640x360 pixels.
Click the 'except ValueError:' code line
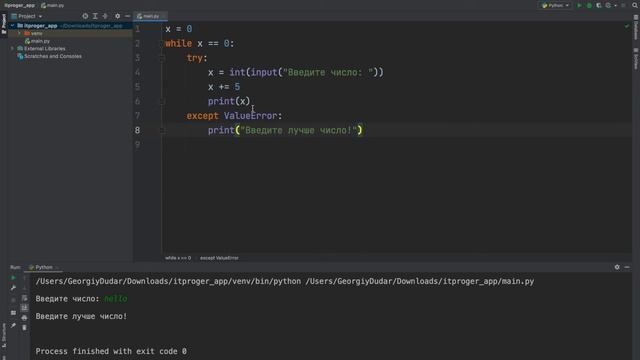coord(234,116)
